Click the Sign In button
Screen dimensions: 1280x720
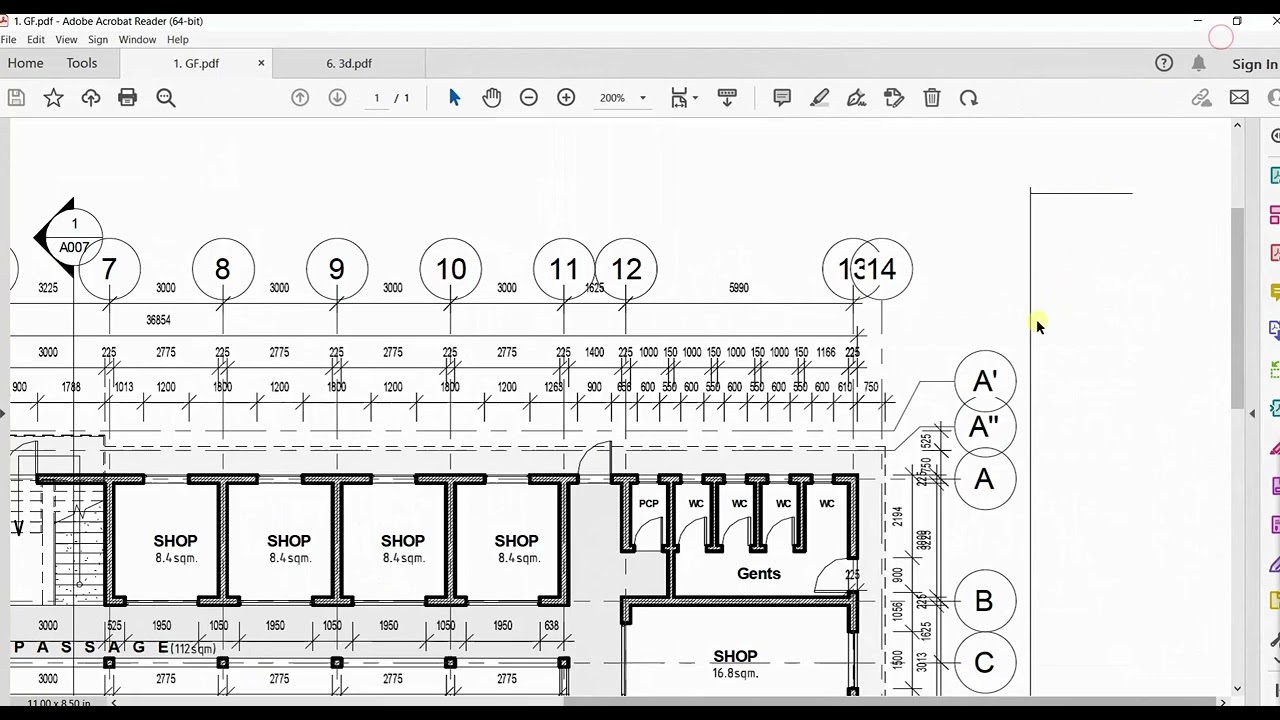click(1254, 64)
